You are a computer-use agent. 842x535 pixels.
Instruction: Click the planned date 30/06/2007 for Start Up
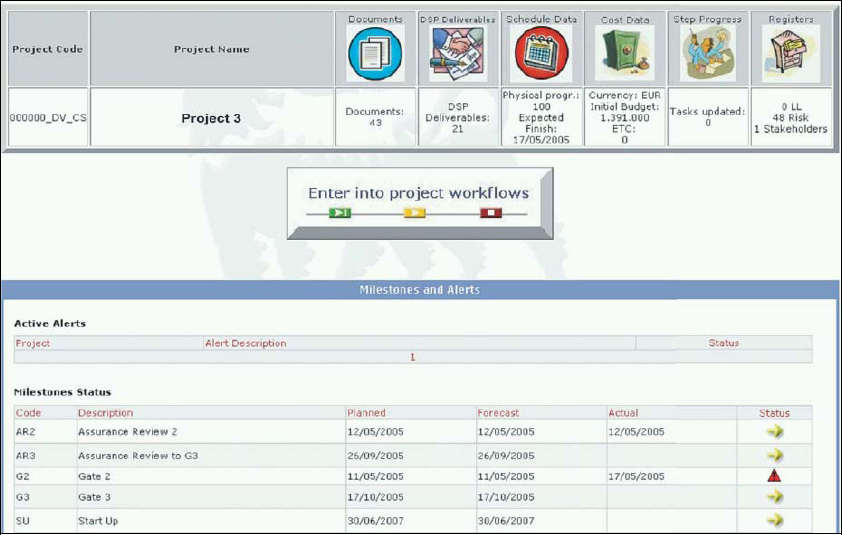(x=375, y=520)
